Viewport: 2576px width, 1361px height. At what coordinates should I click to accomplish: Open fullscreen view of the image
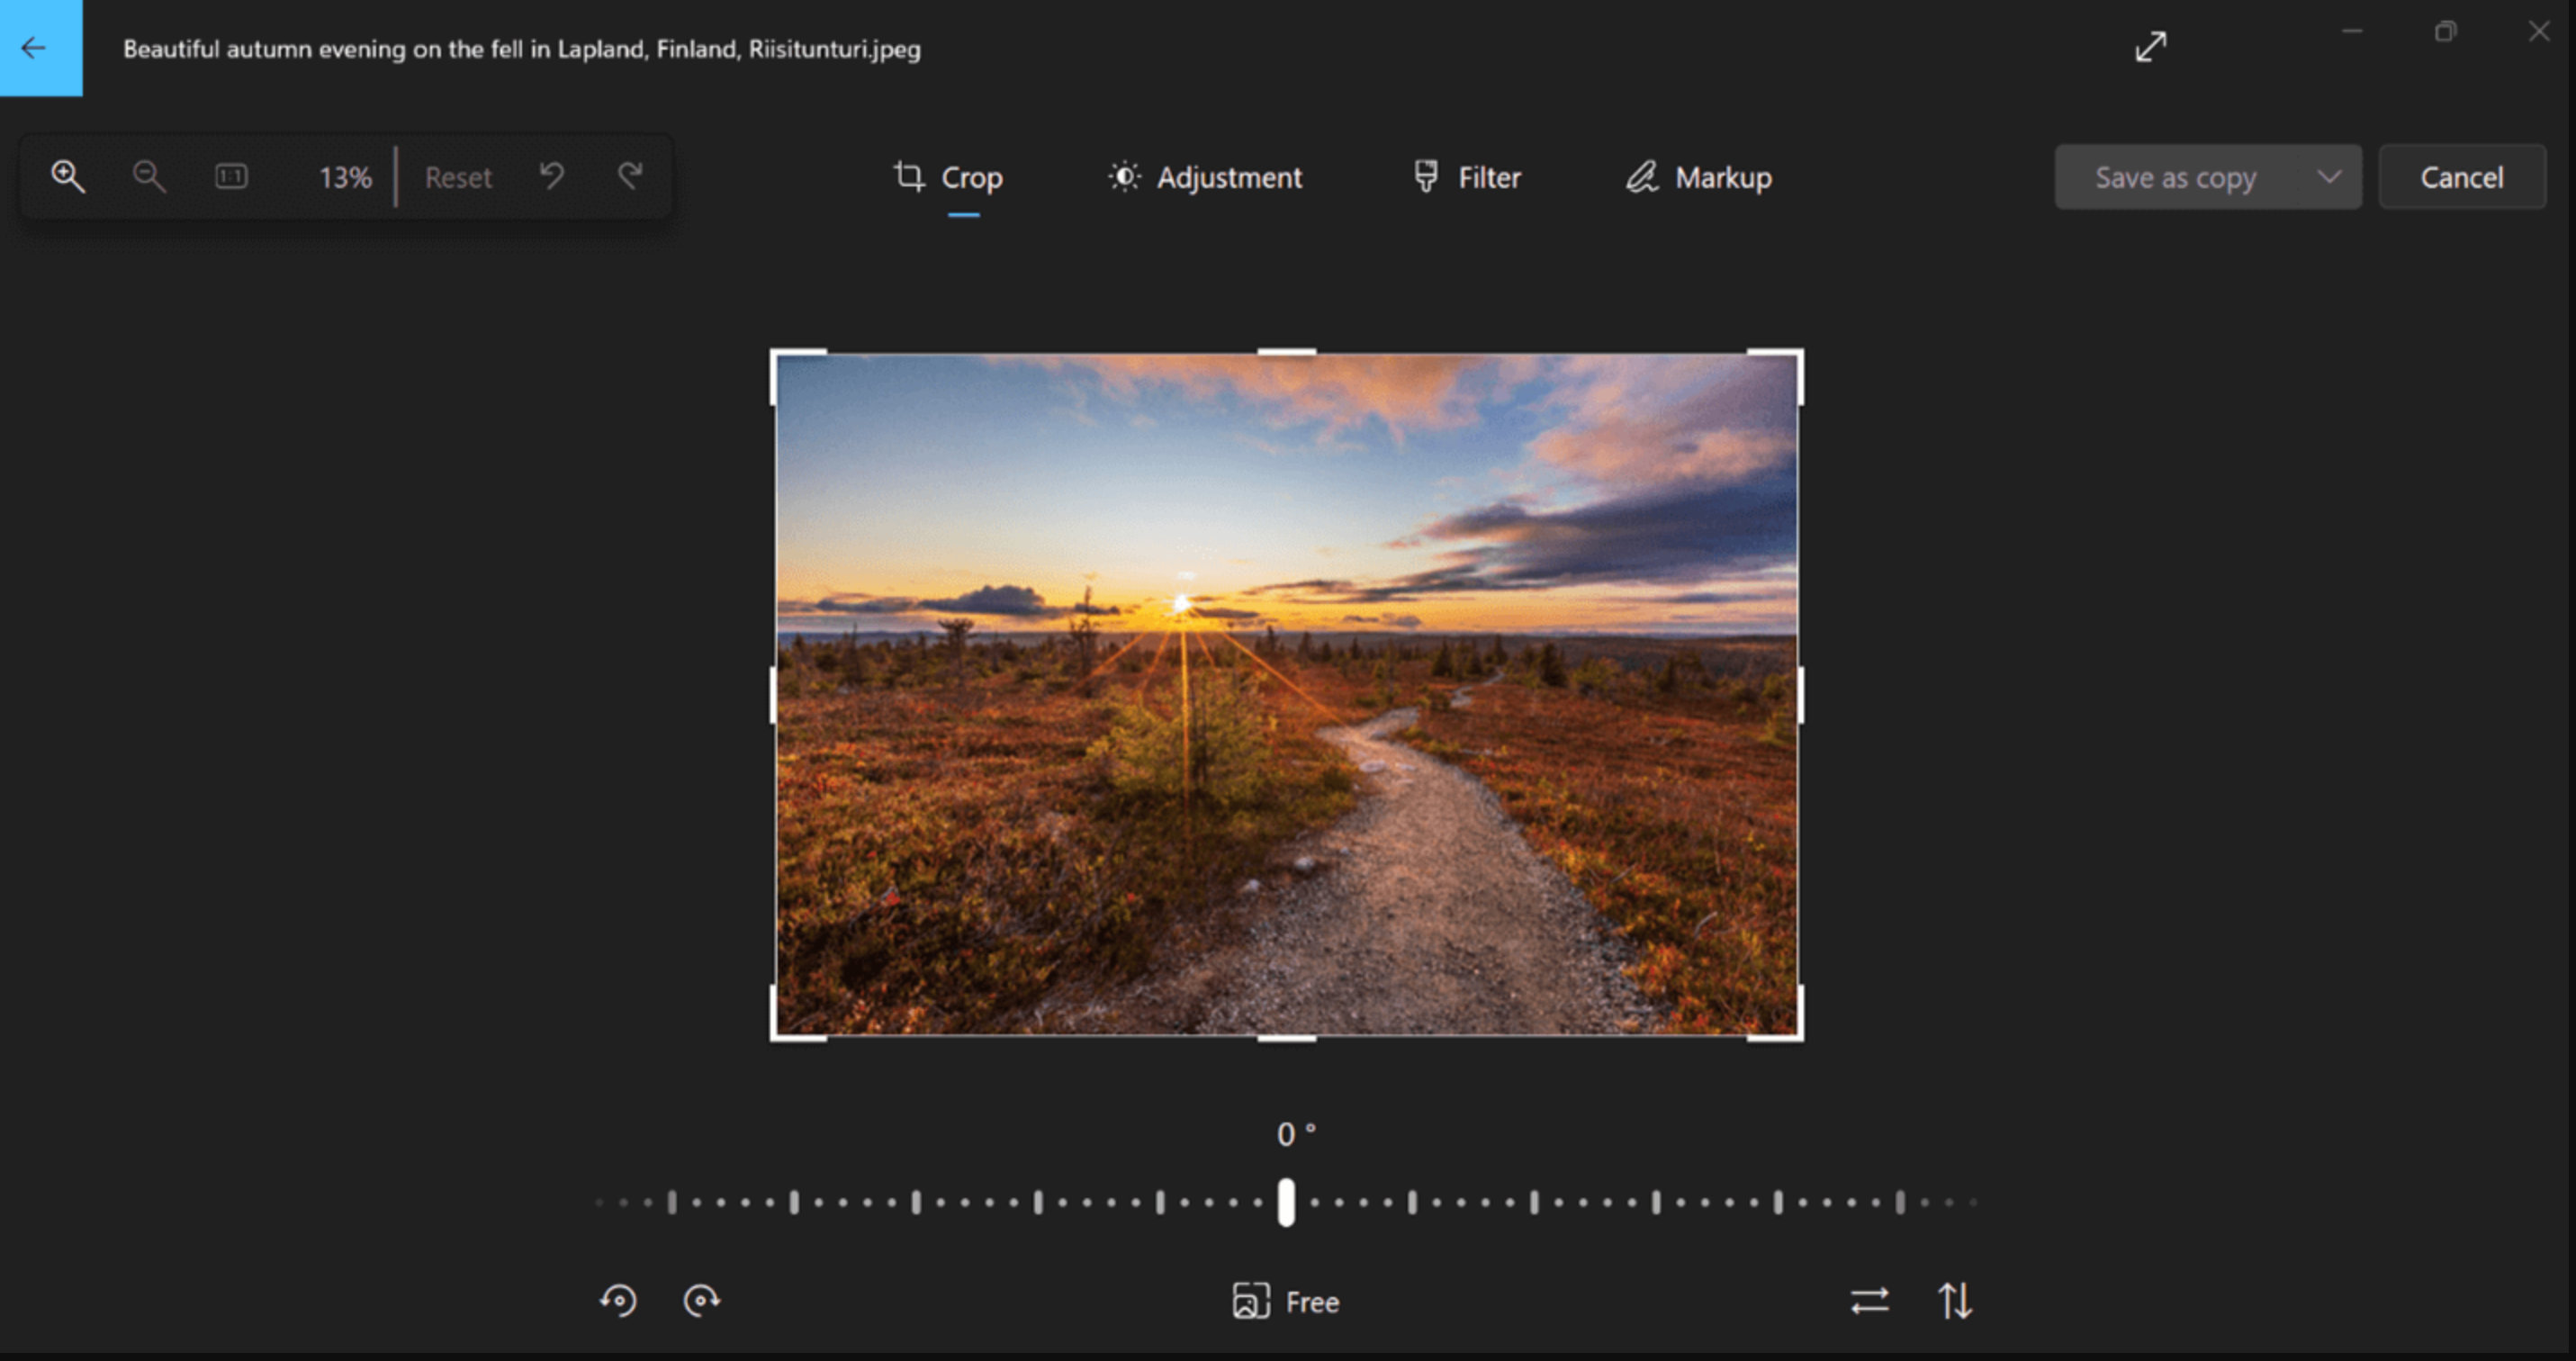pyautogui.click(x=2151, y=47)
